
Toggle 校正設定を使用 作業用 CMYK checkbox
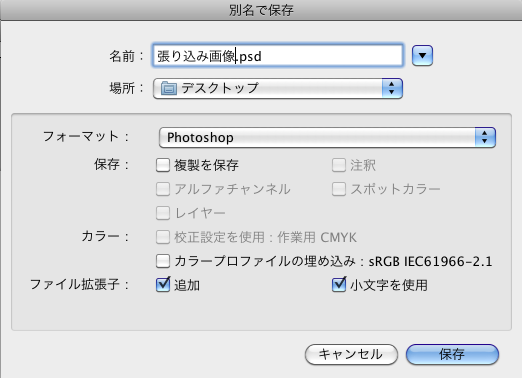[163, 237]
